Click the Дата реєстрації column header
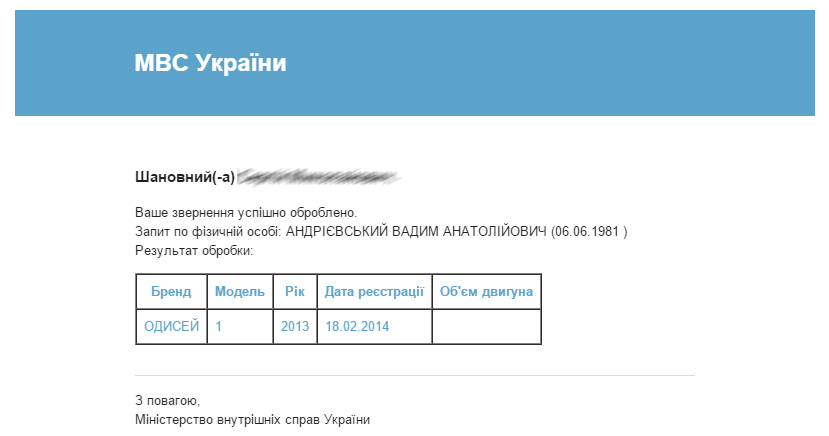The image size is (829, 436). click(x=374, y=292)
